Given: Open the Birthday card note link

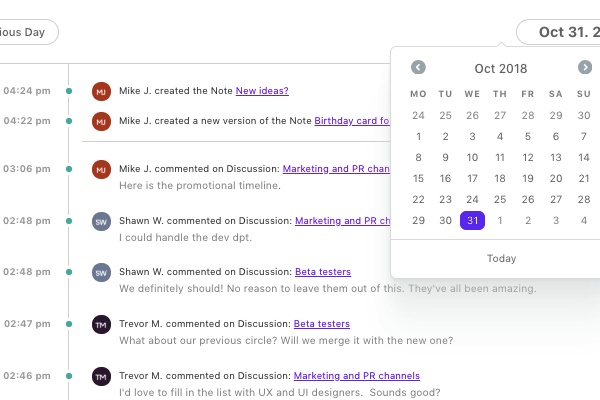Looking at the screenshot, I should pos(352,121).
